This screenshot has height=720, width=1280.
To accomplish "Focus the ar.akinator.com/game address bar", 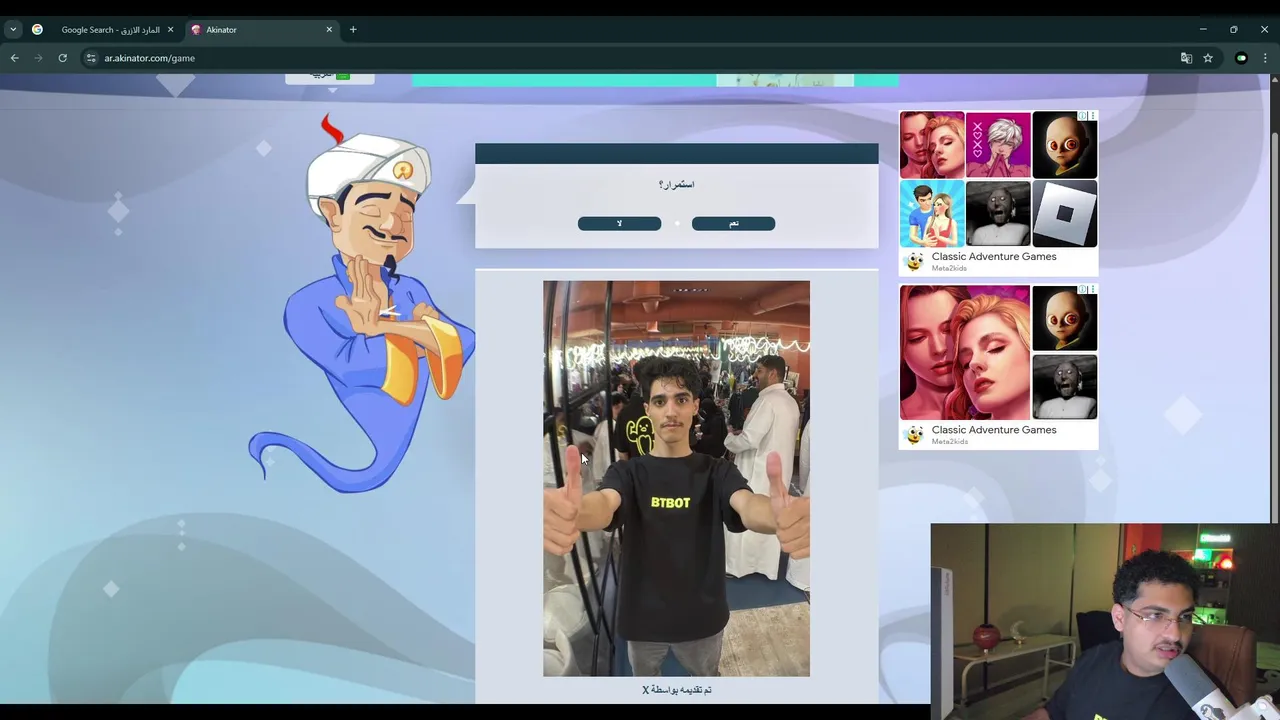I will 640,58.
